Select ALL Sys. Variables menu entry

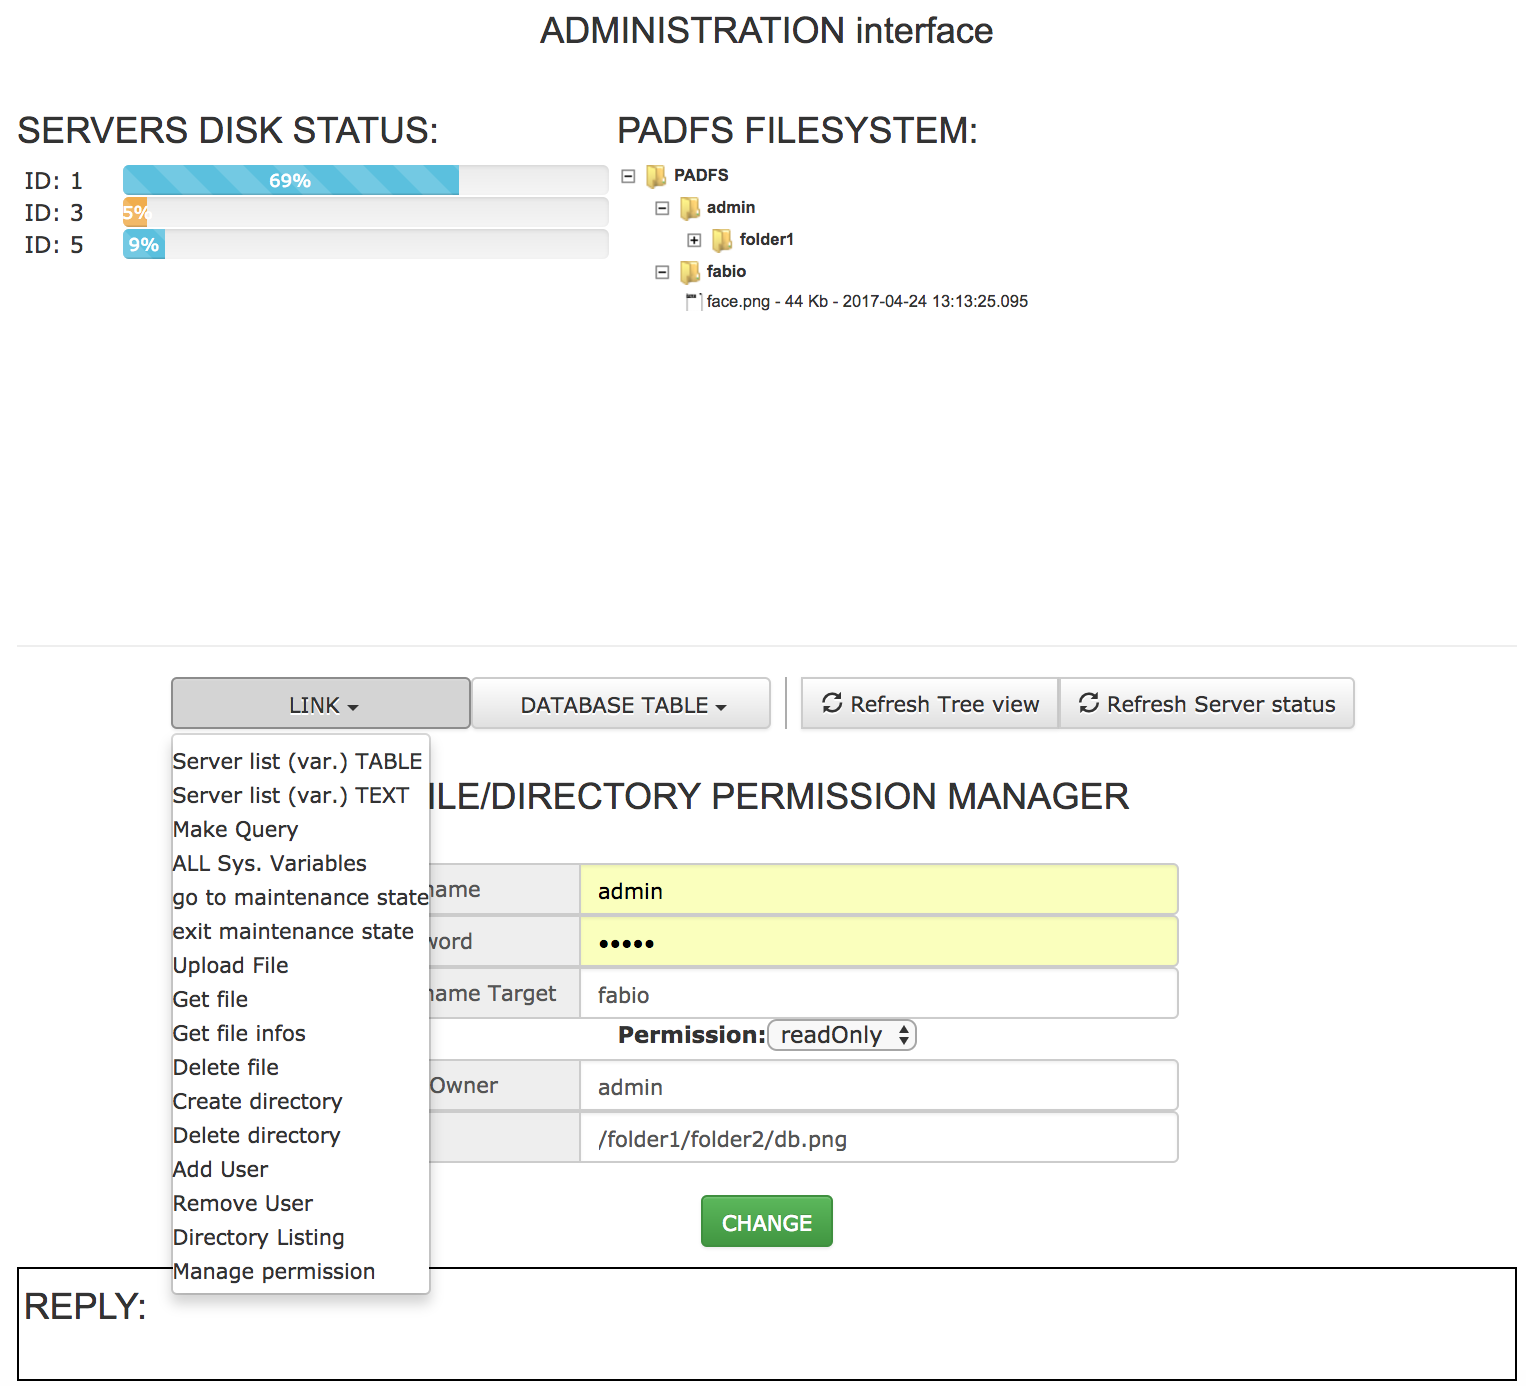pos(270,864)
